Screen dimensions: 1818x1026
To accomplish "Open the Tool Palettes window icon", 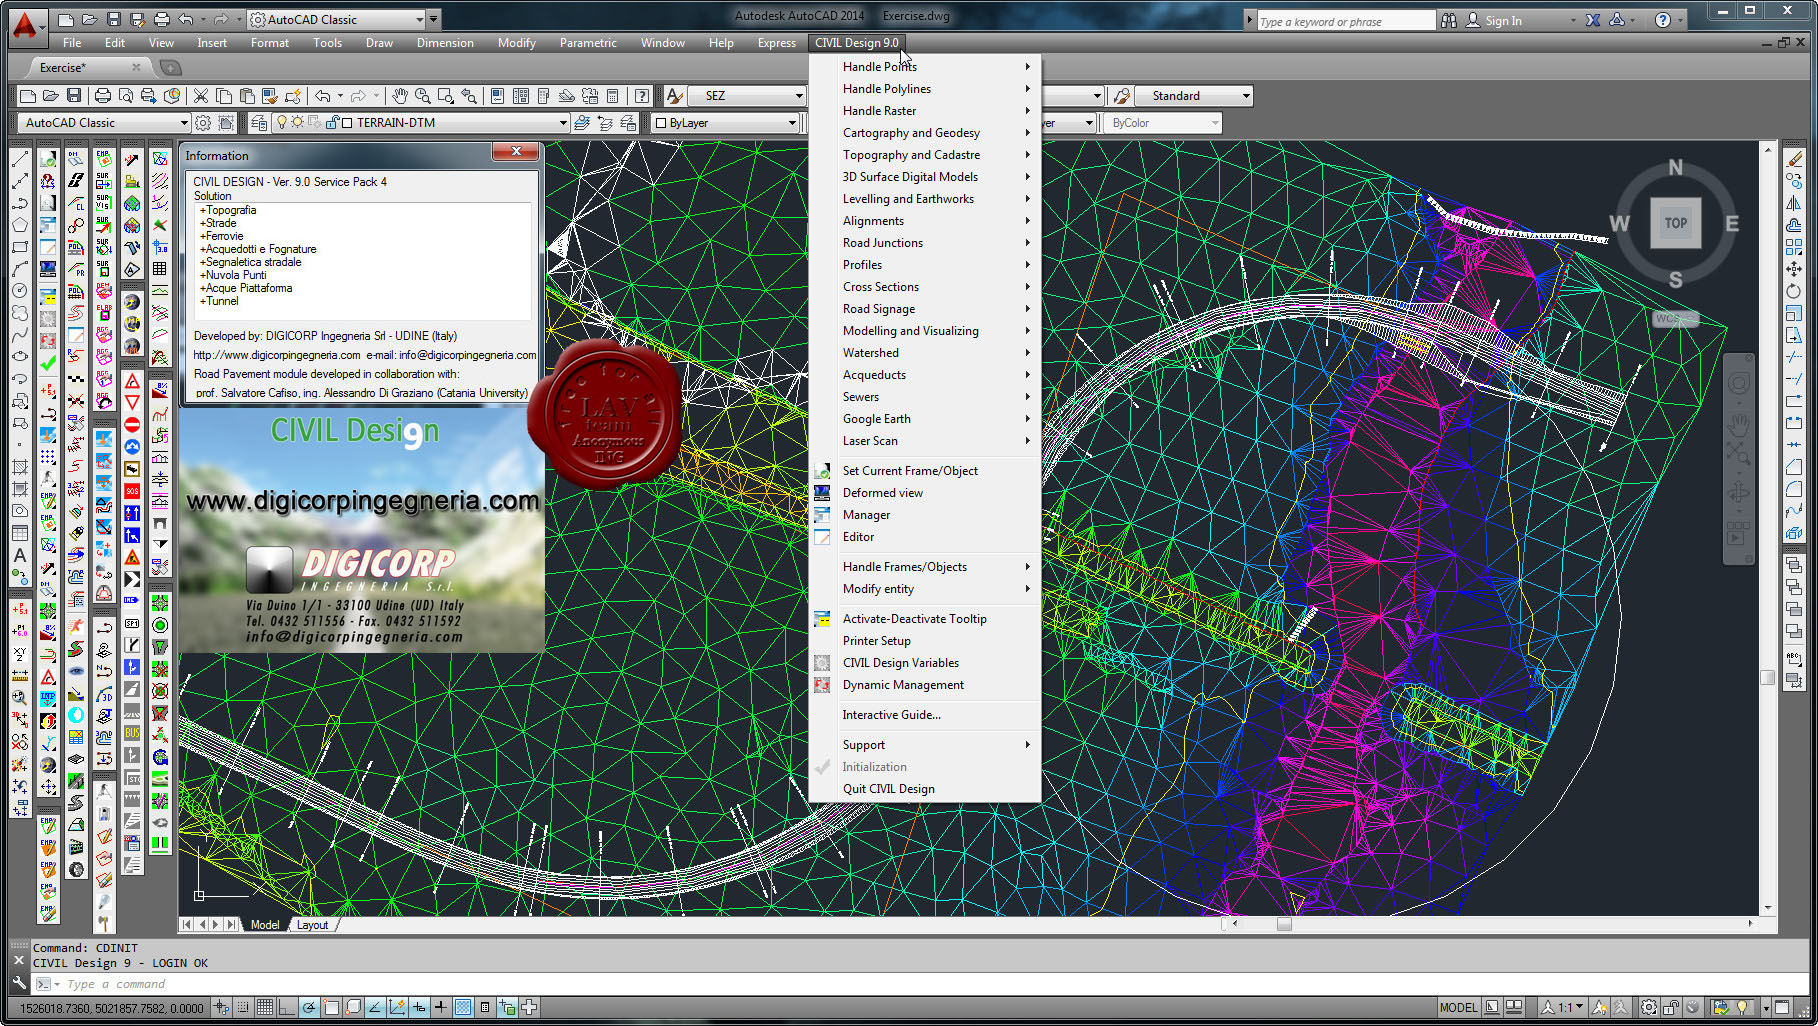I will (x=544, y=96).
